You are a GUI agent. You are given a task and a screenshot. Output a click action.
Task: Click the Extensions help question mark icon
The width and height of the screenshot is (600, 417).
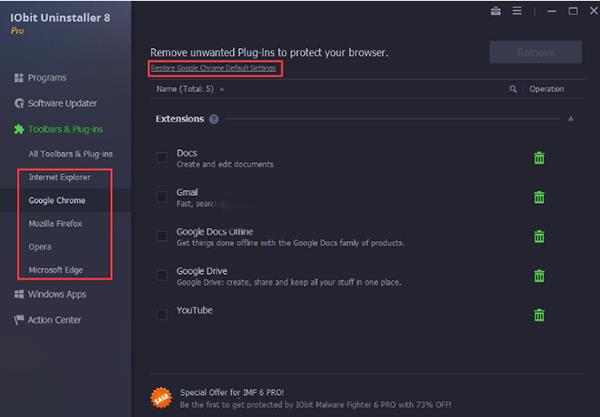[x=214, y=119]
